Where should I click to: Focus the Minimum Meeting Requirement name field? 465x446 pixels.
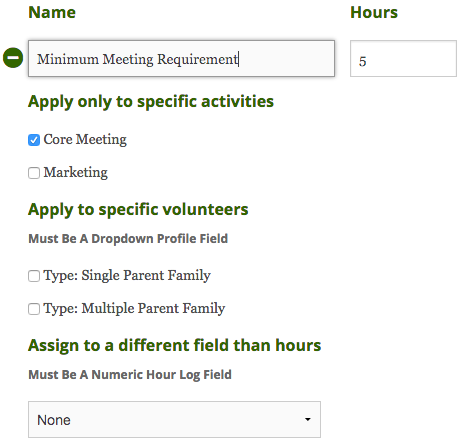[x=181, y=59]
